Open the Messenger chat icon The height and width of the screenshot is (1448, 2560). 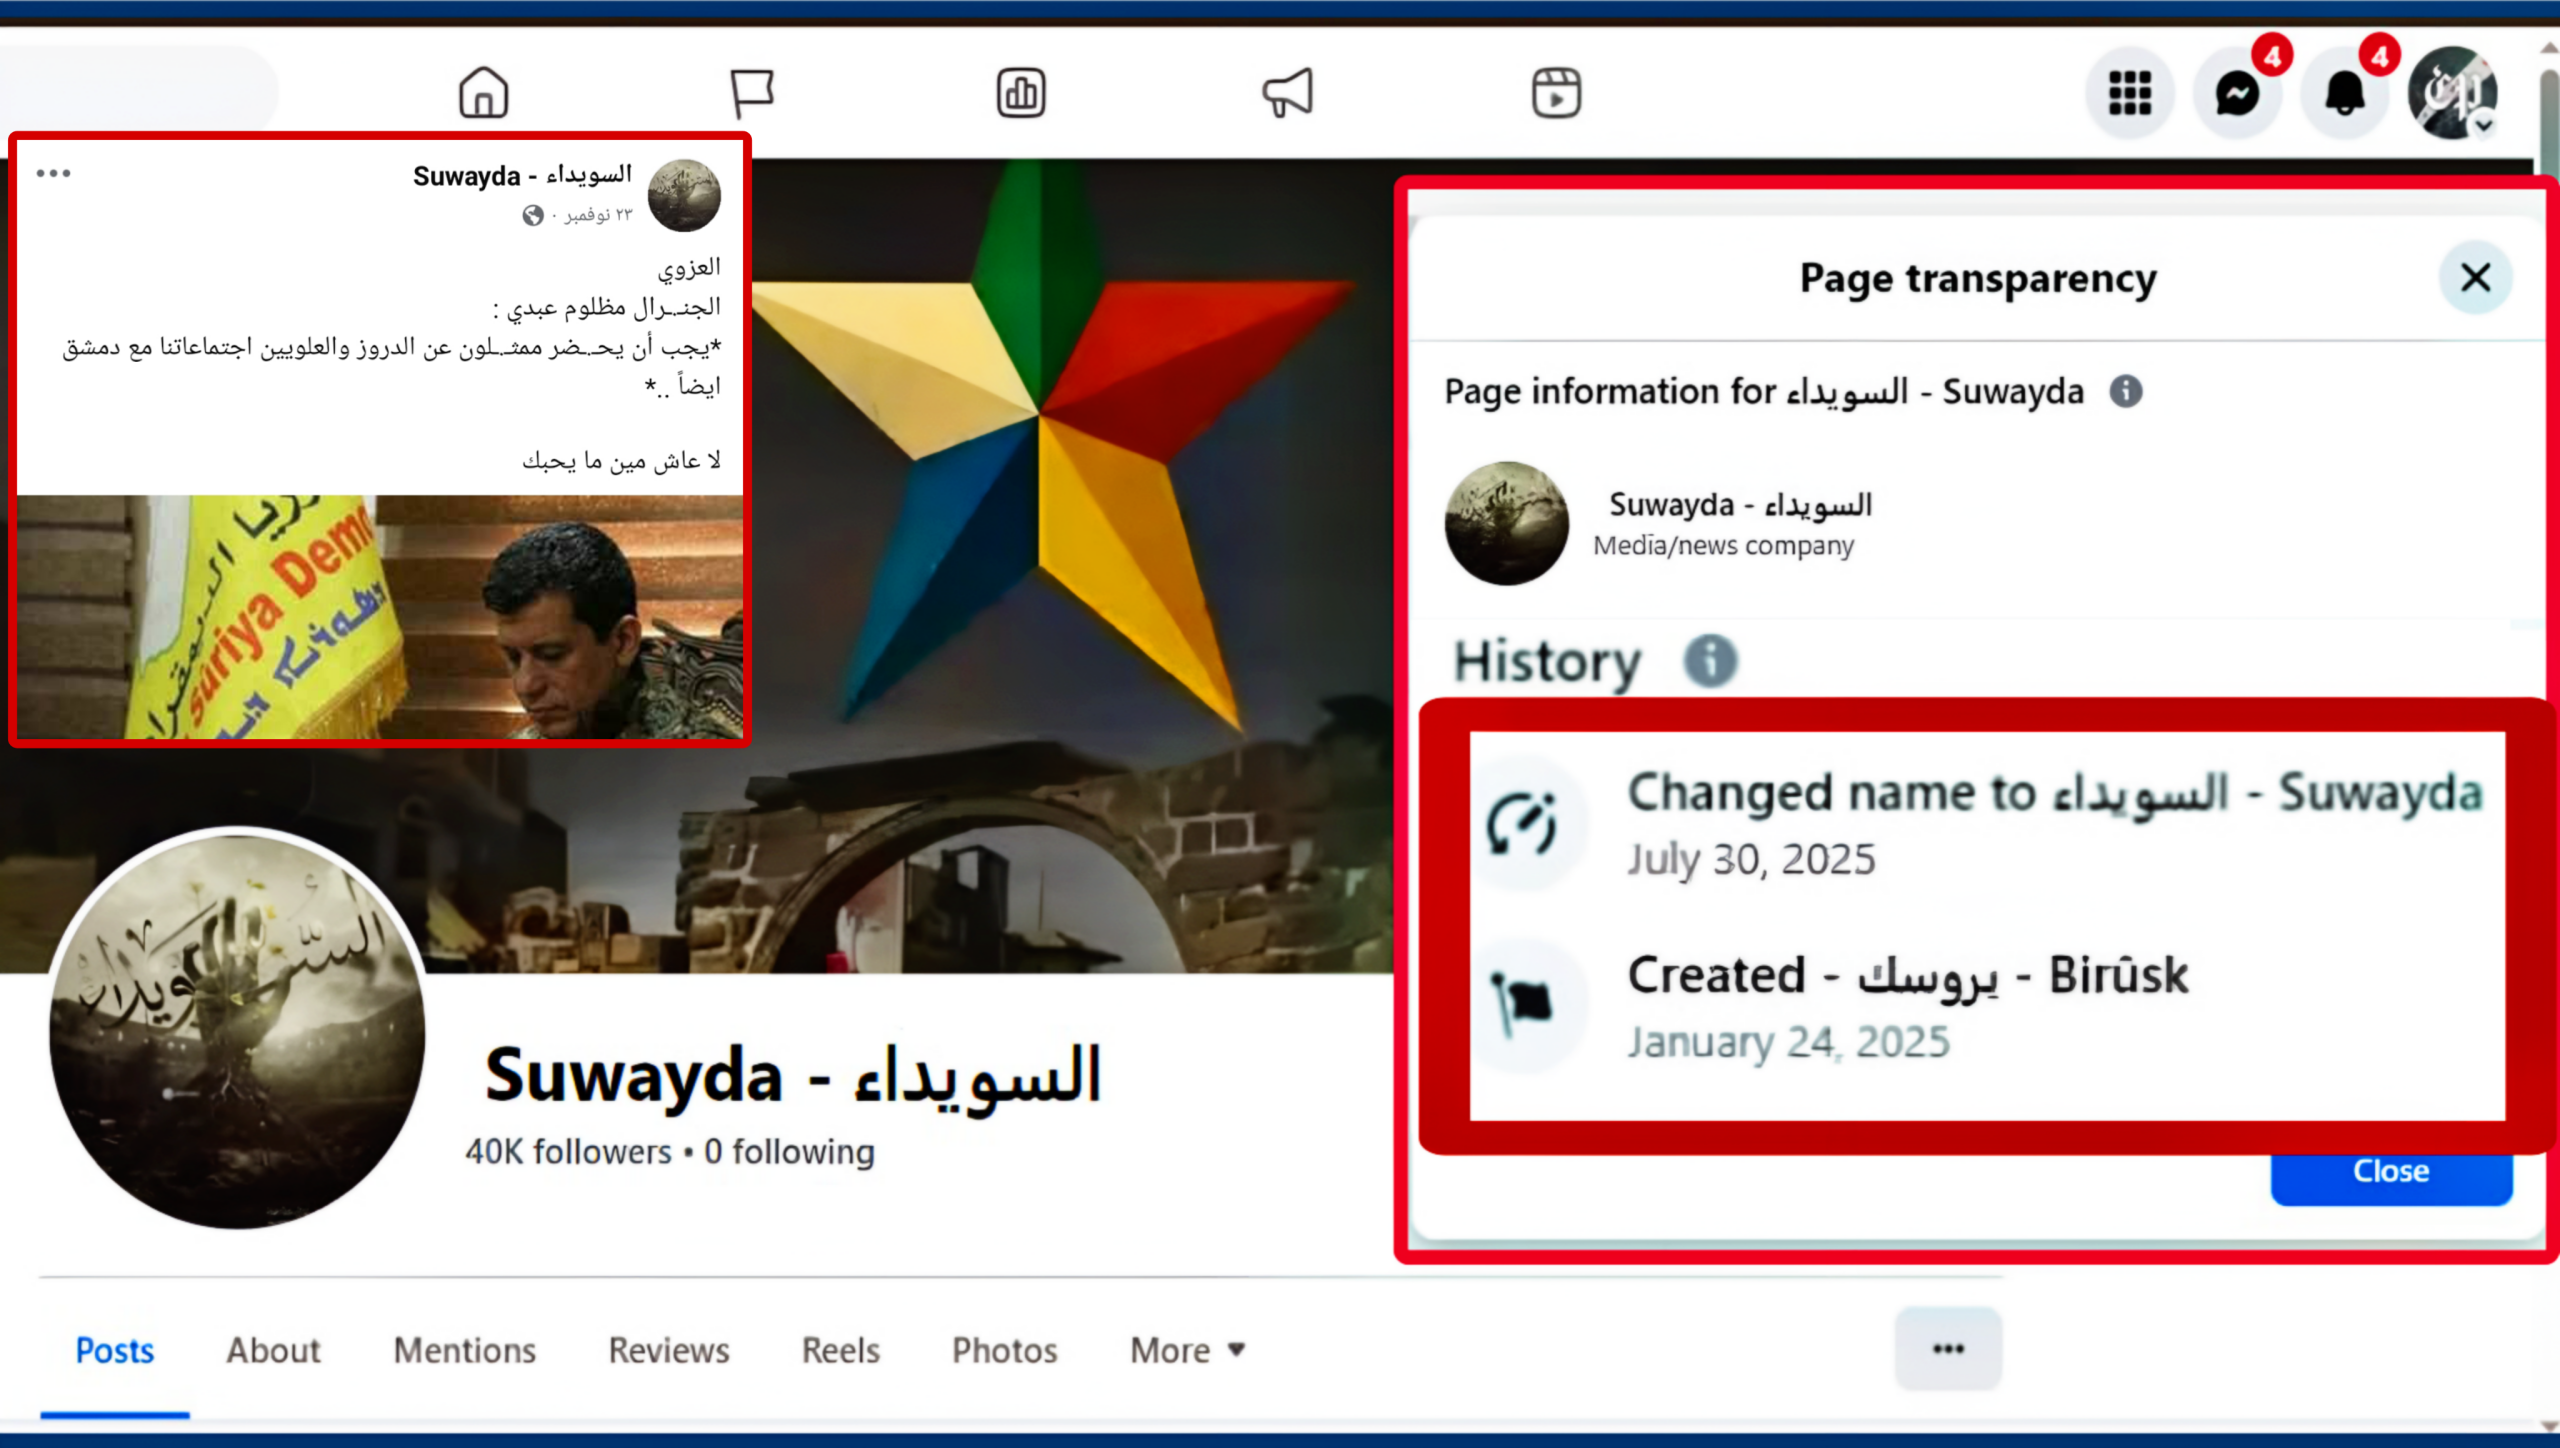[2237, 93]
